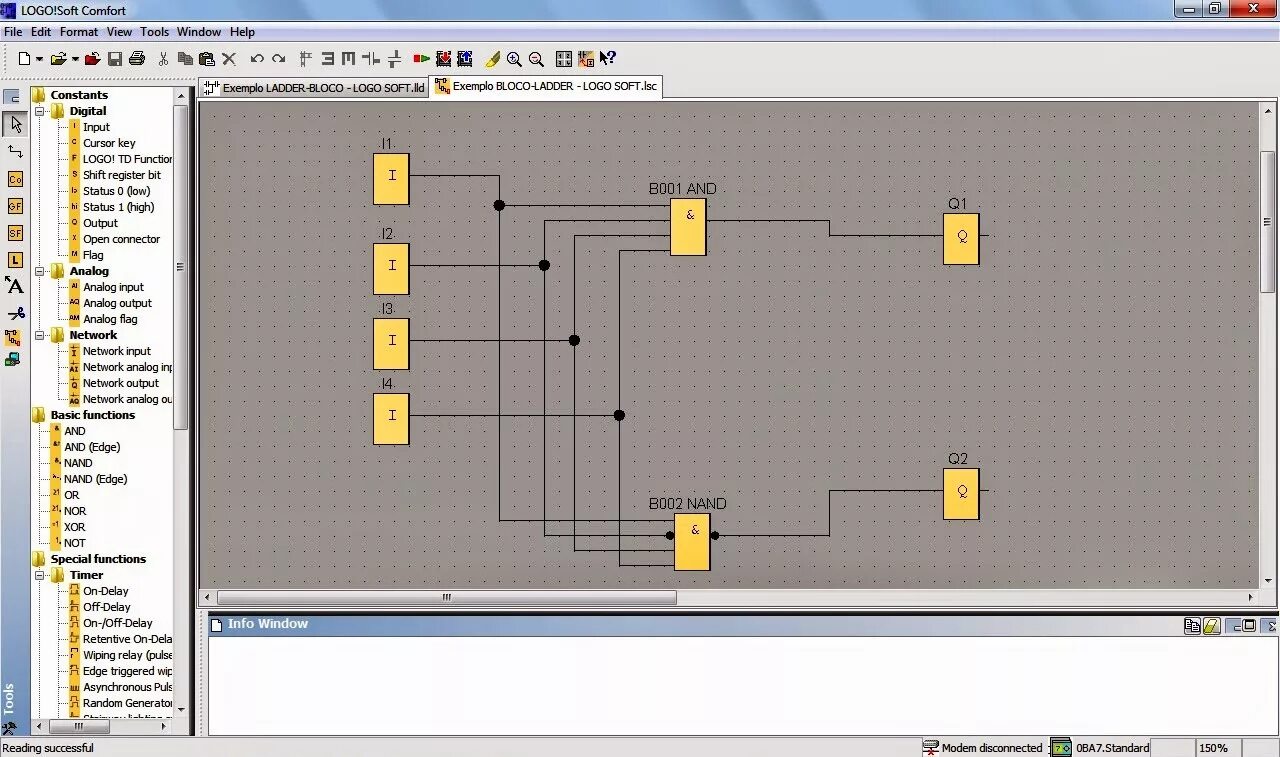Screen dimensions: 1280x757
Task: Open the Edit menu
Action: pyautogui.click(x=41, y=32)
